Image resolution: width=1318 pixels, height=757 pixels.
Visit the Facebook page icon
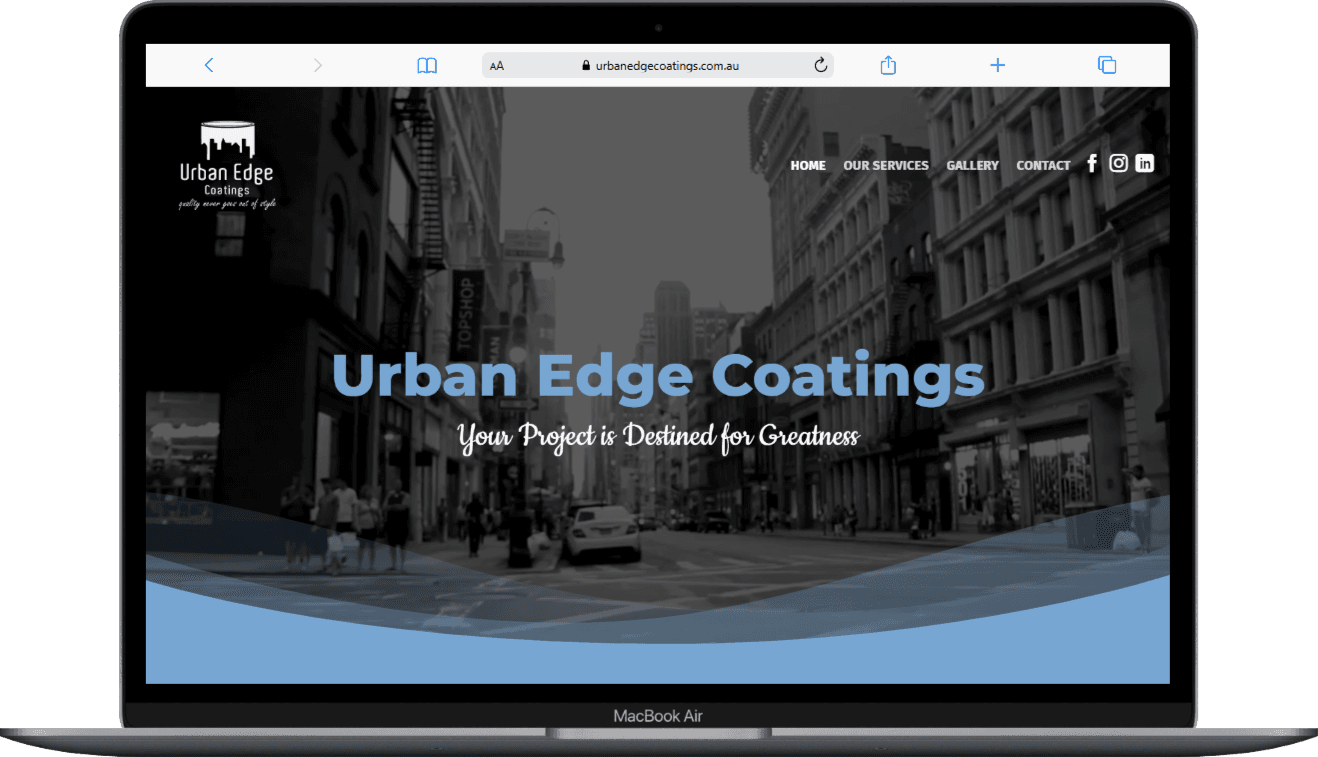1092,164
